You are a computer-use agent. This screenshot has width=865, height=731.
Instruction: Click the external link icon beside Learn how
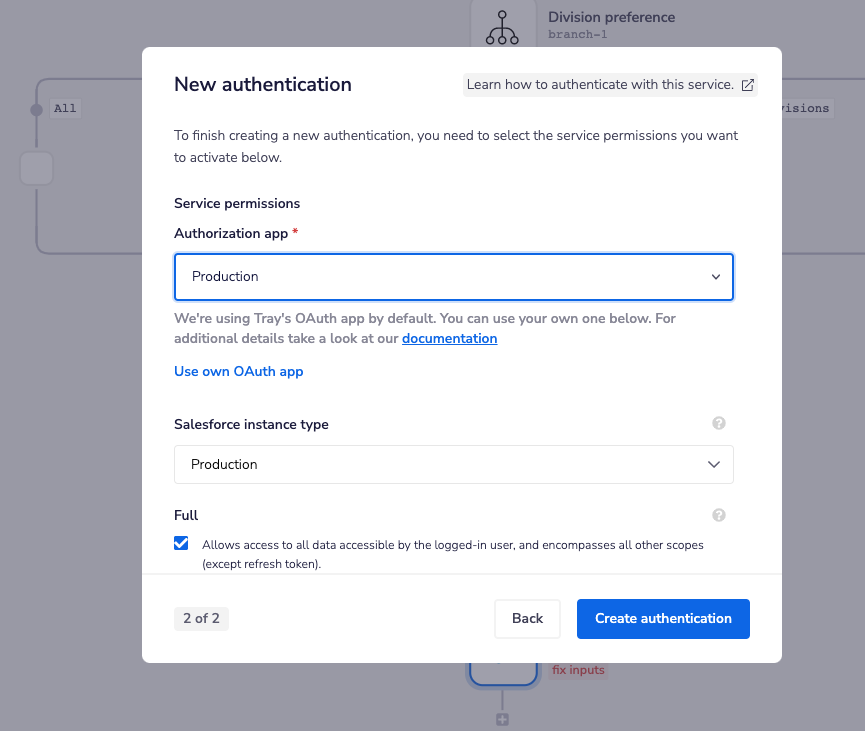(747, 85)
